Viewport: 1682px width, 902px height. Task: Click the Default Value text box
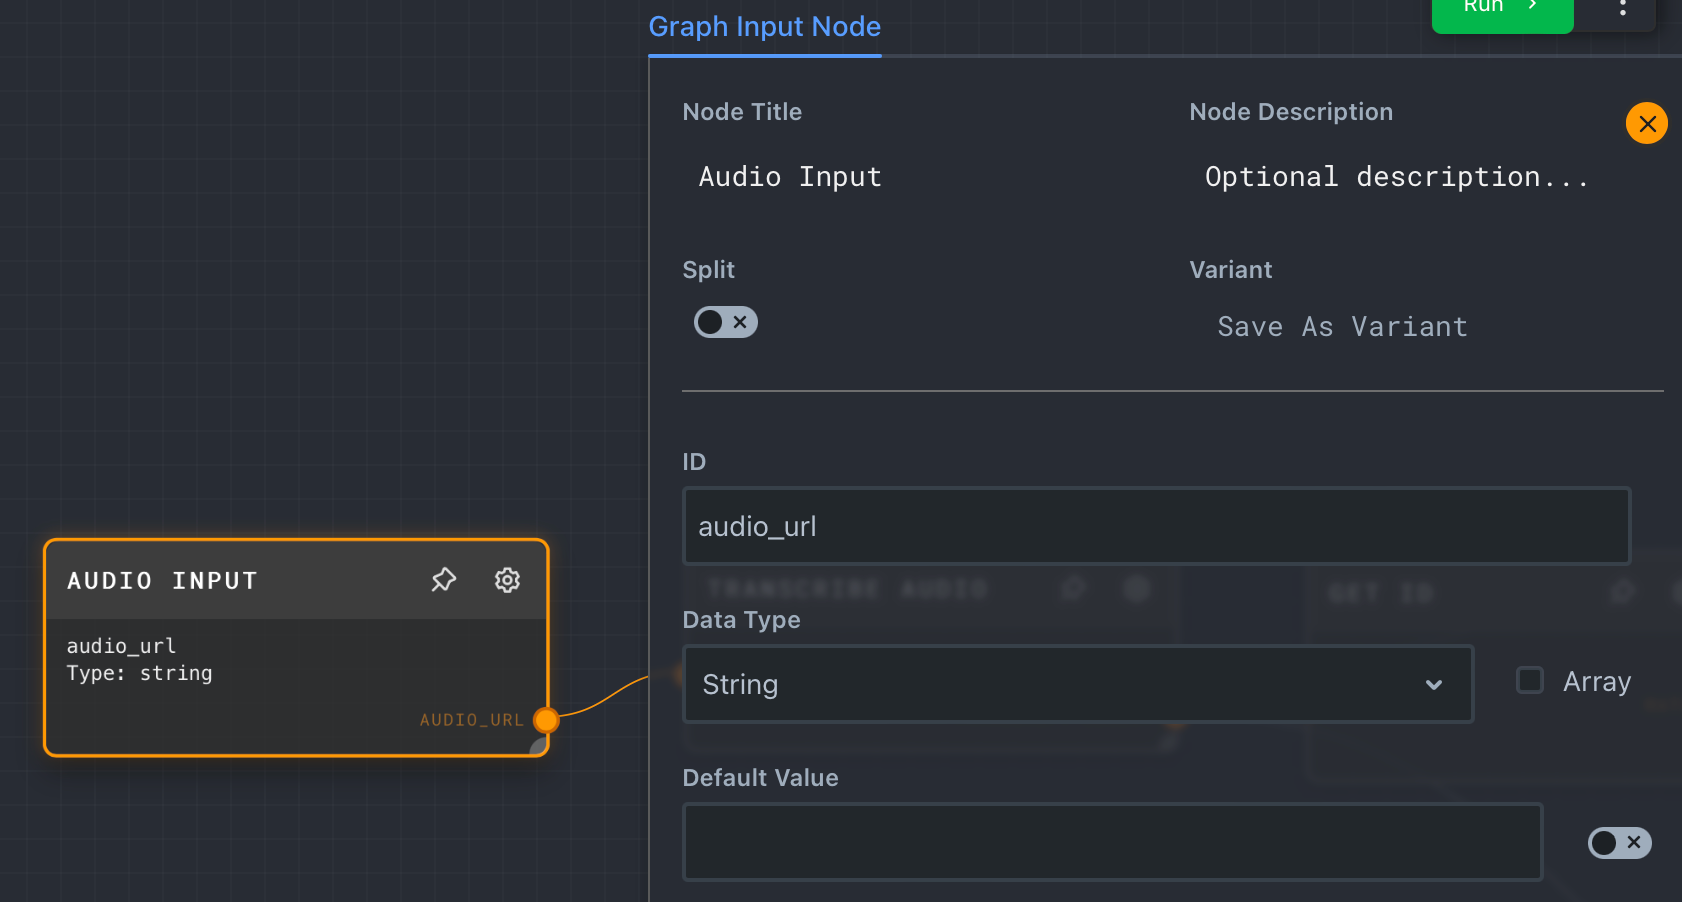tap(1112, 842)
